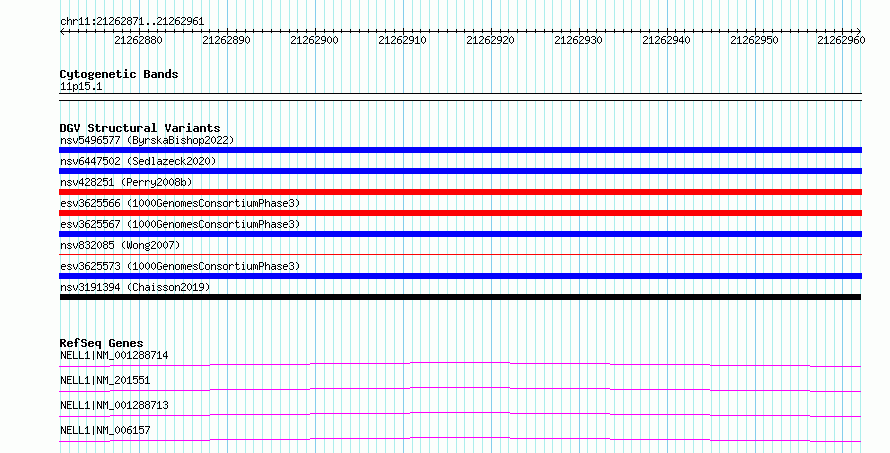Select ruler coordinate 21262890
This screenshot has width=890, height=453.
tap(226, 40)
